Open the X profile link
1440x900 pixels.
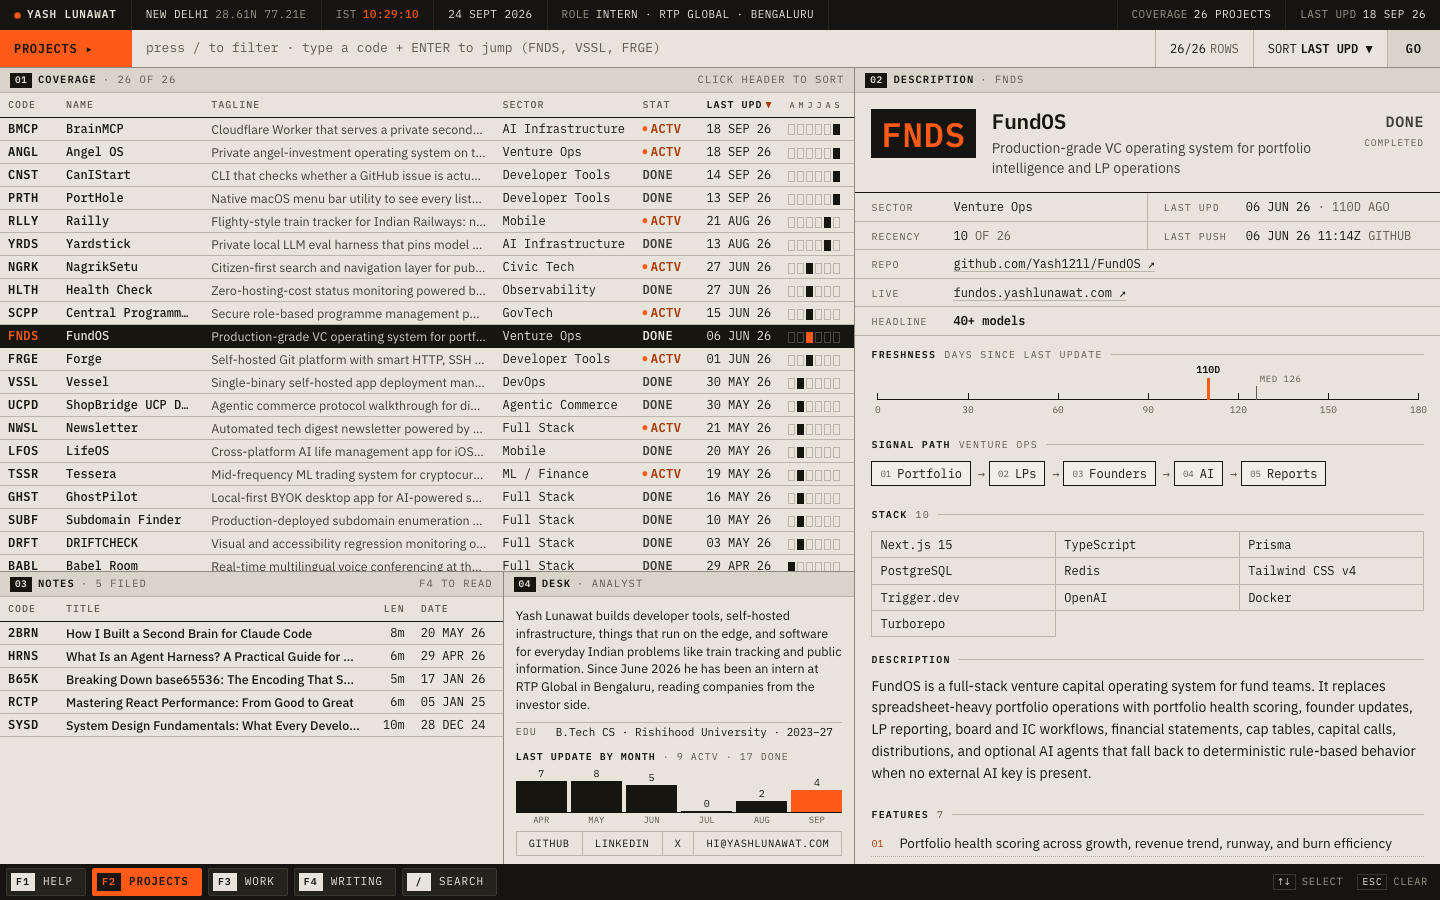point(678,844)
